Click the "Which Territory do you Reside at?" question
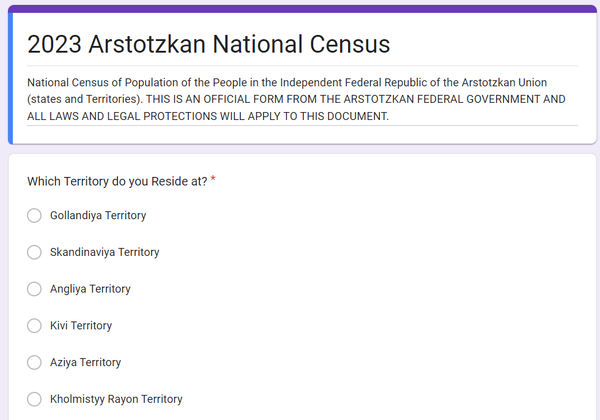This screenshot has height=420, width=600. (117, 181)
